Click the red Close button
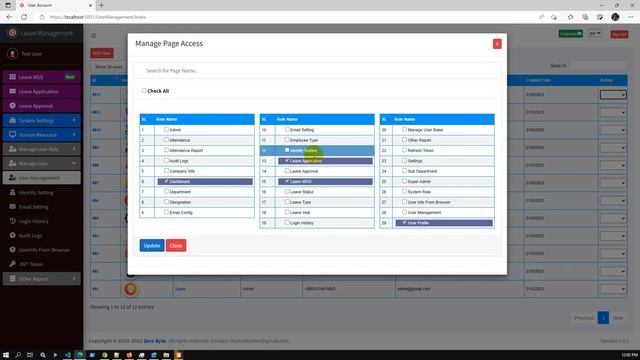The height and width of the screenshot is (360, 640). click(176, 245)
